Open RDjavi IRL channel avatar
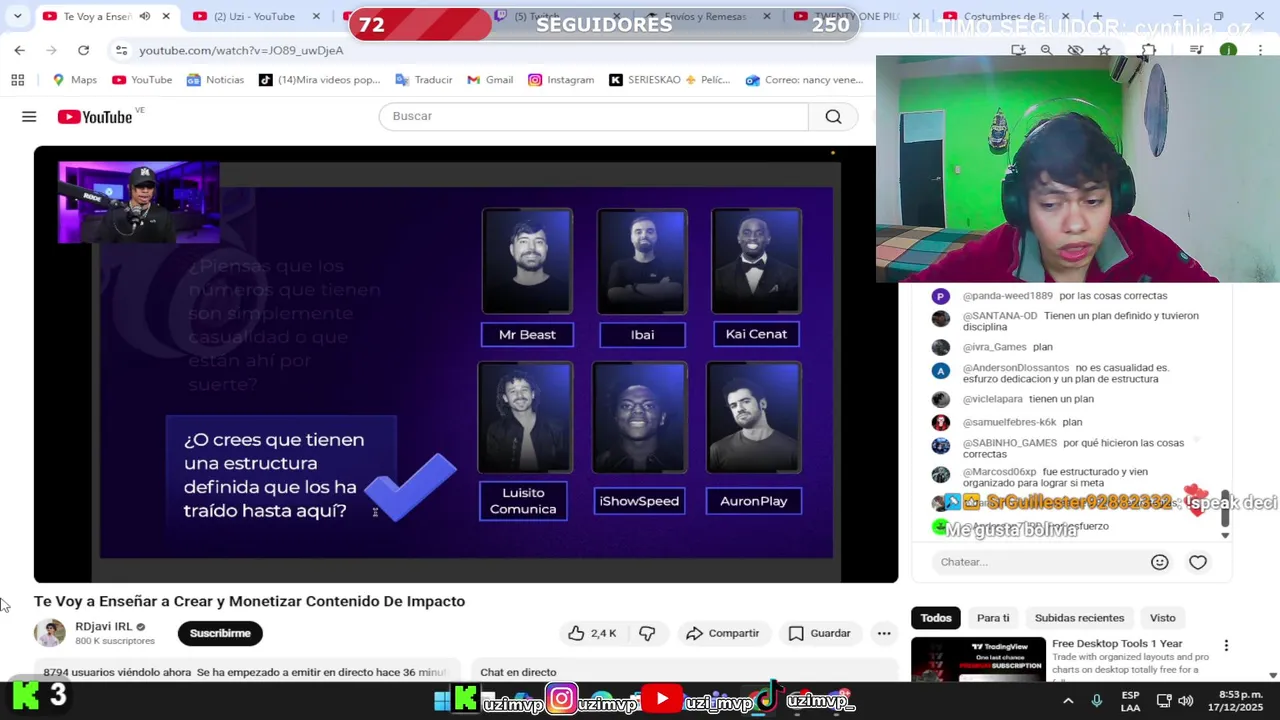This screenshot has width=1280, height=720. [x=49, y=633]
